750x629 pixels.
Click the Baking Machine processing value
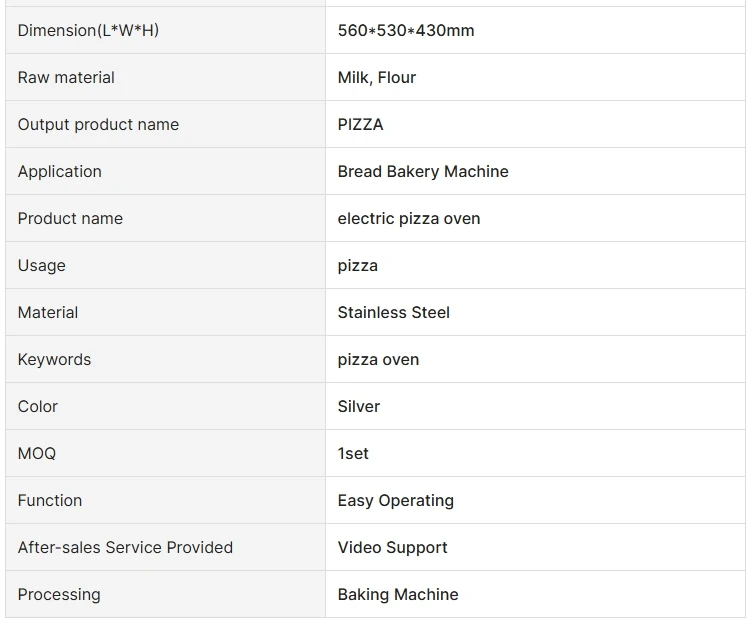coord(397,595)
